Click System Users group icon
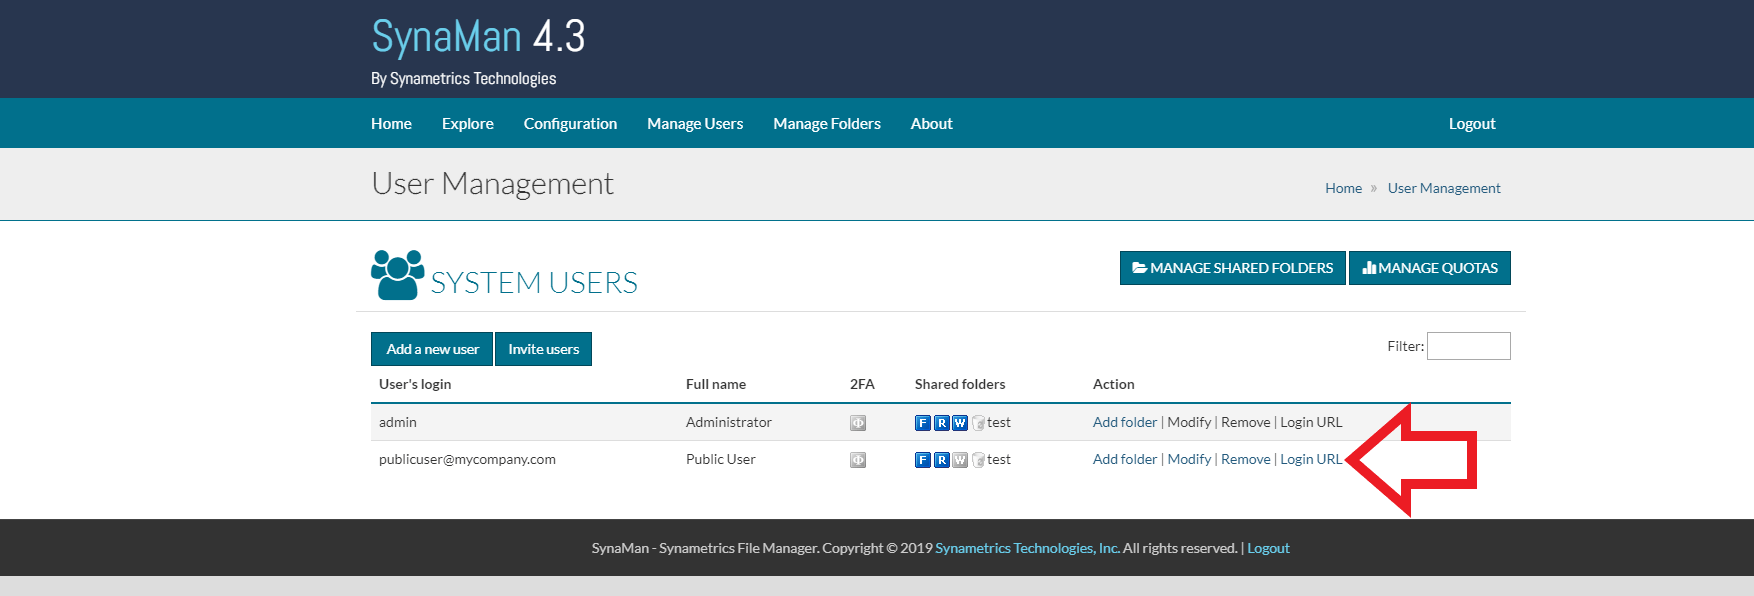Screen dimensions: 1754x596 pos(397,275)
